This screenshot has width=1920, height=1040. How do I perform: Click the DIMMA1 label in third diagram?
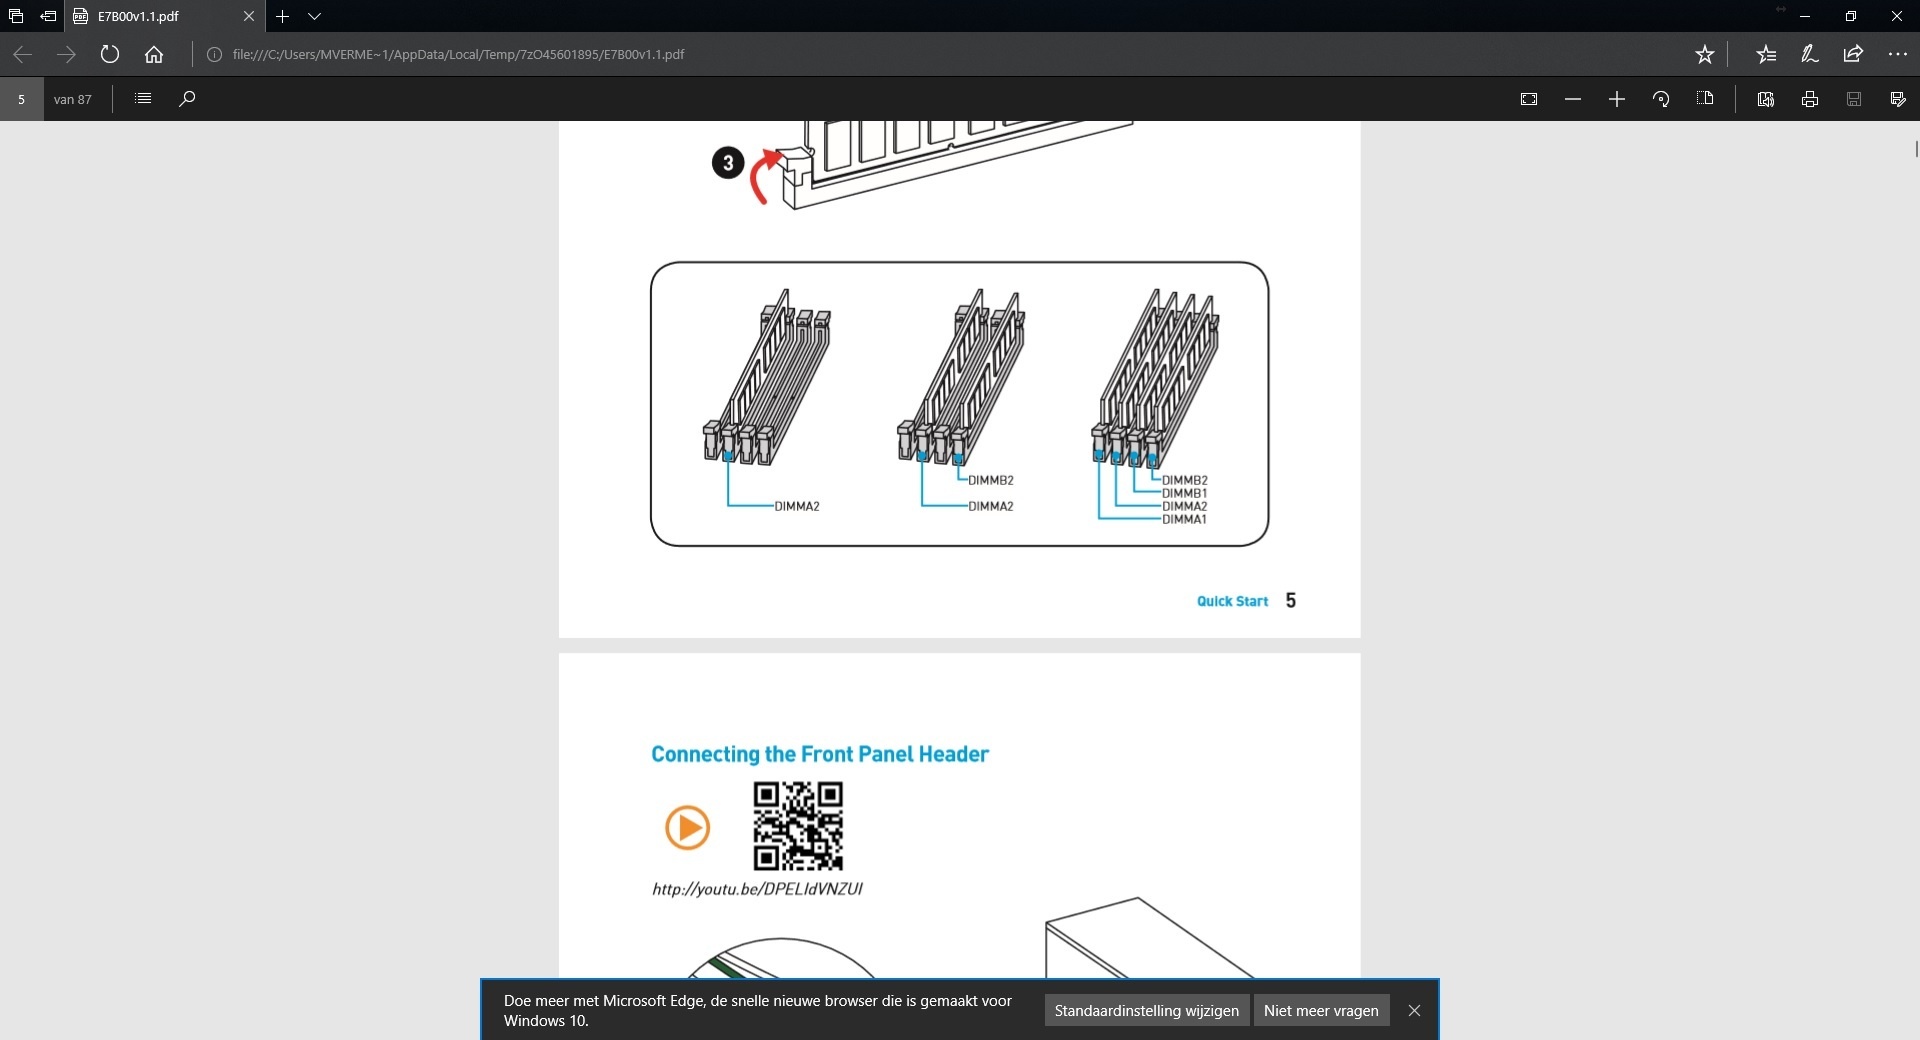pos(1184,519)
